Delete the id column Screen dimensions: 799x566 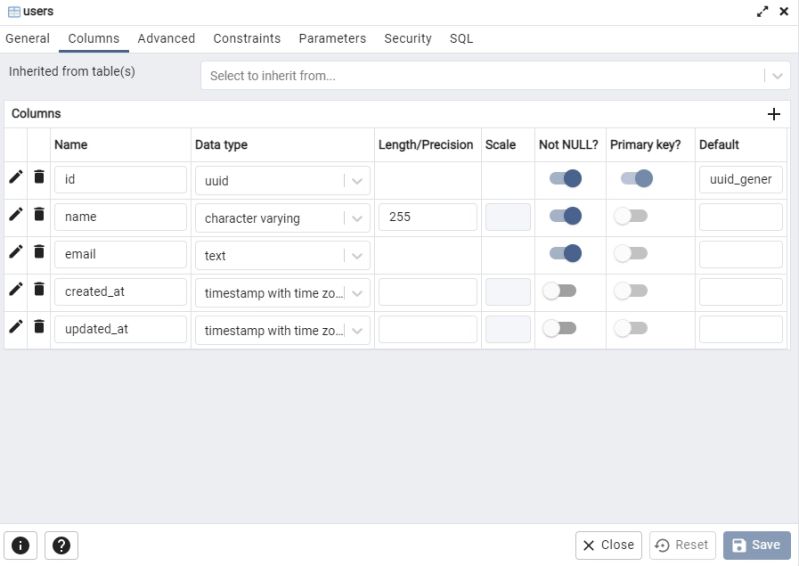click(x=39, y=177)
